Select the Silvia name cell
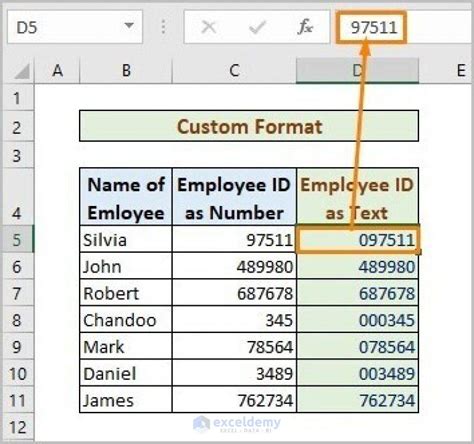Image resolution: width=474 pixels, height=444 pixels. point(126,239)
